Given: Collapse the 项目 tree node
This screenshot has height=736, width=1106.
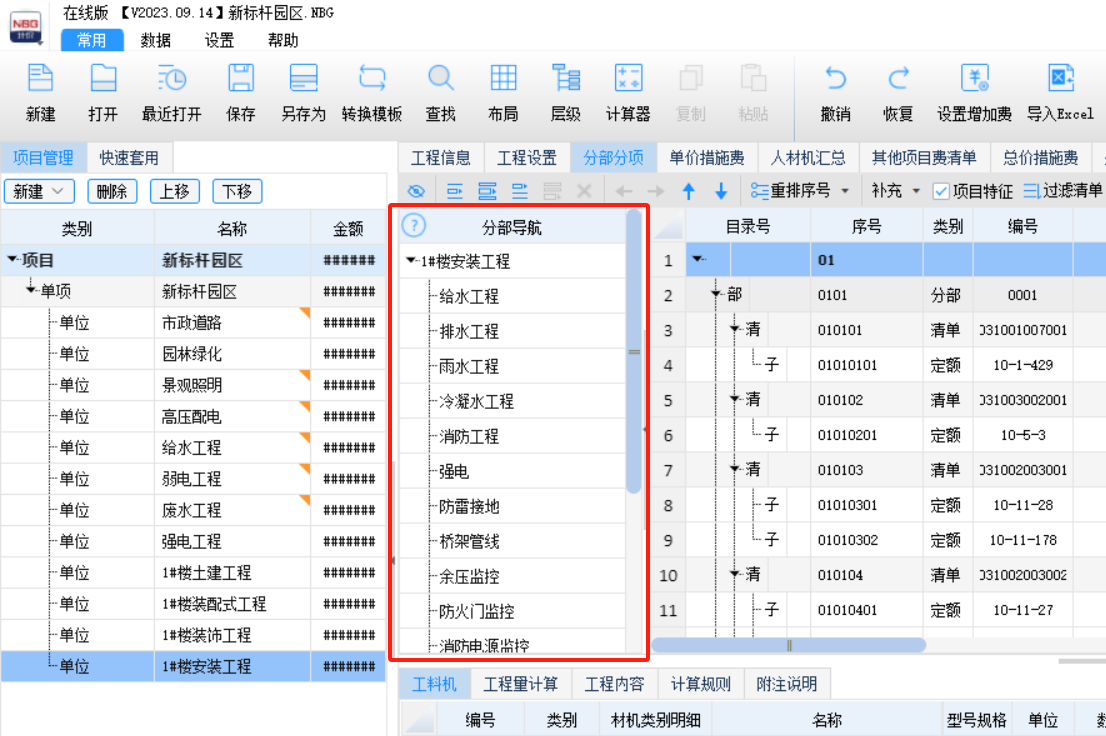Looking at the screenshot, I should (12, 260).
